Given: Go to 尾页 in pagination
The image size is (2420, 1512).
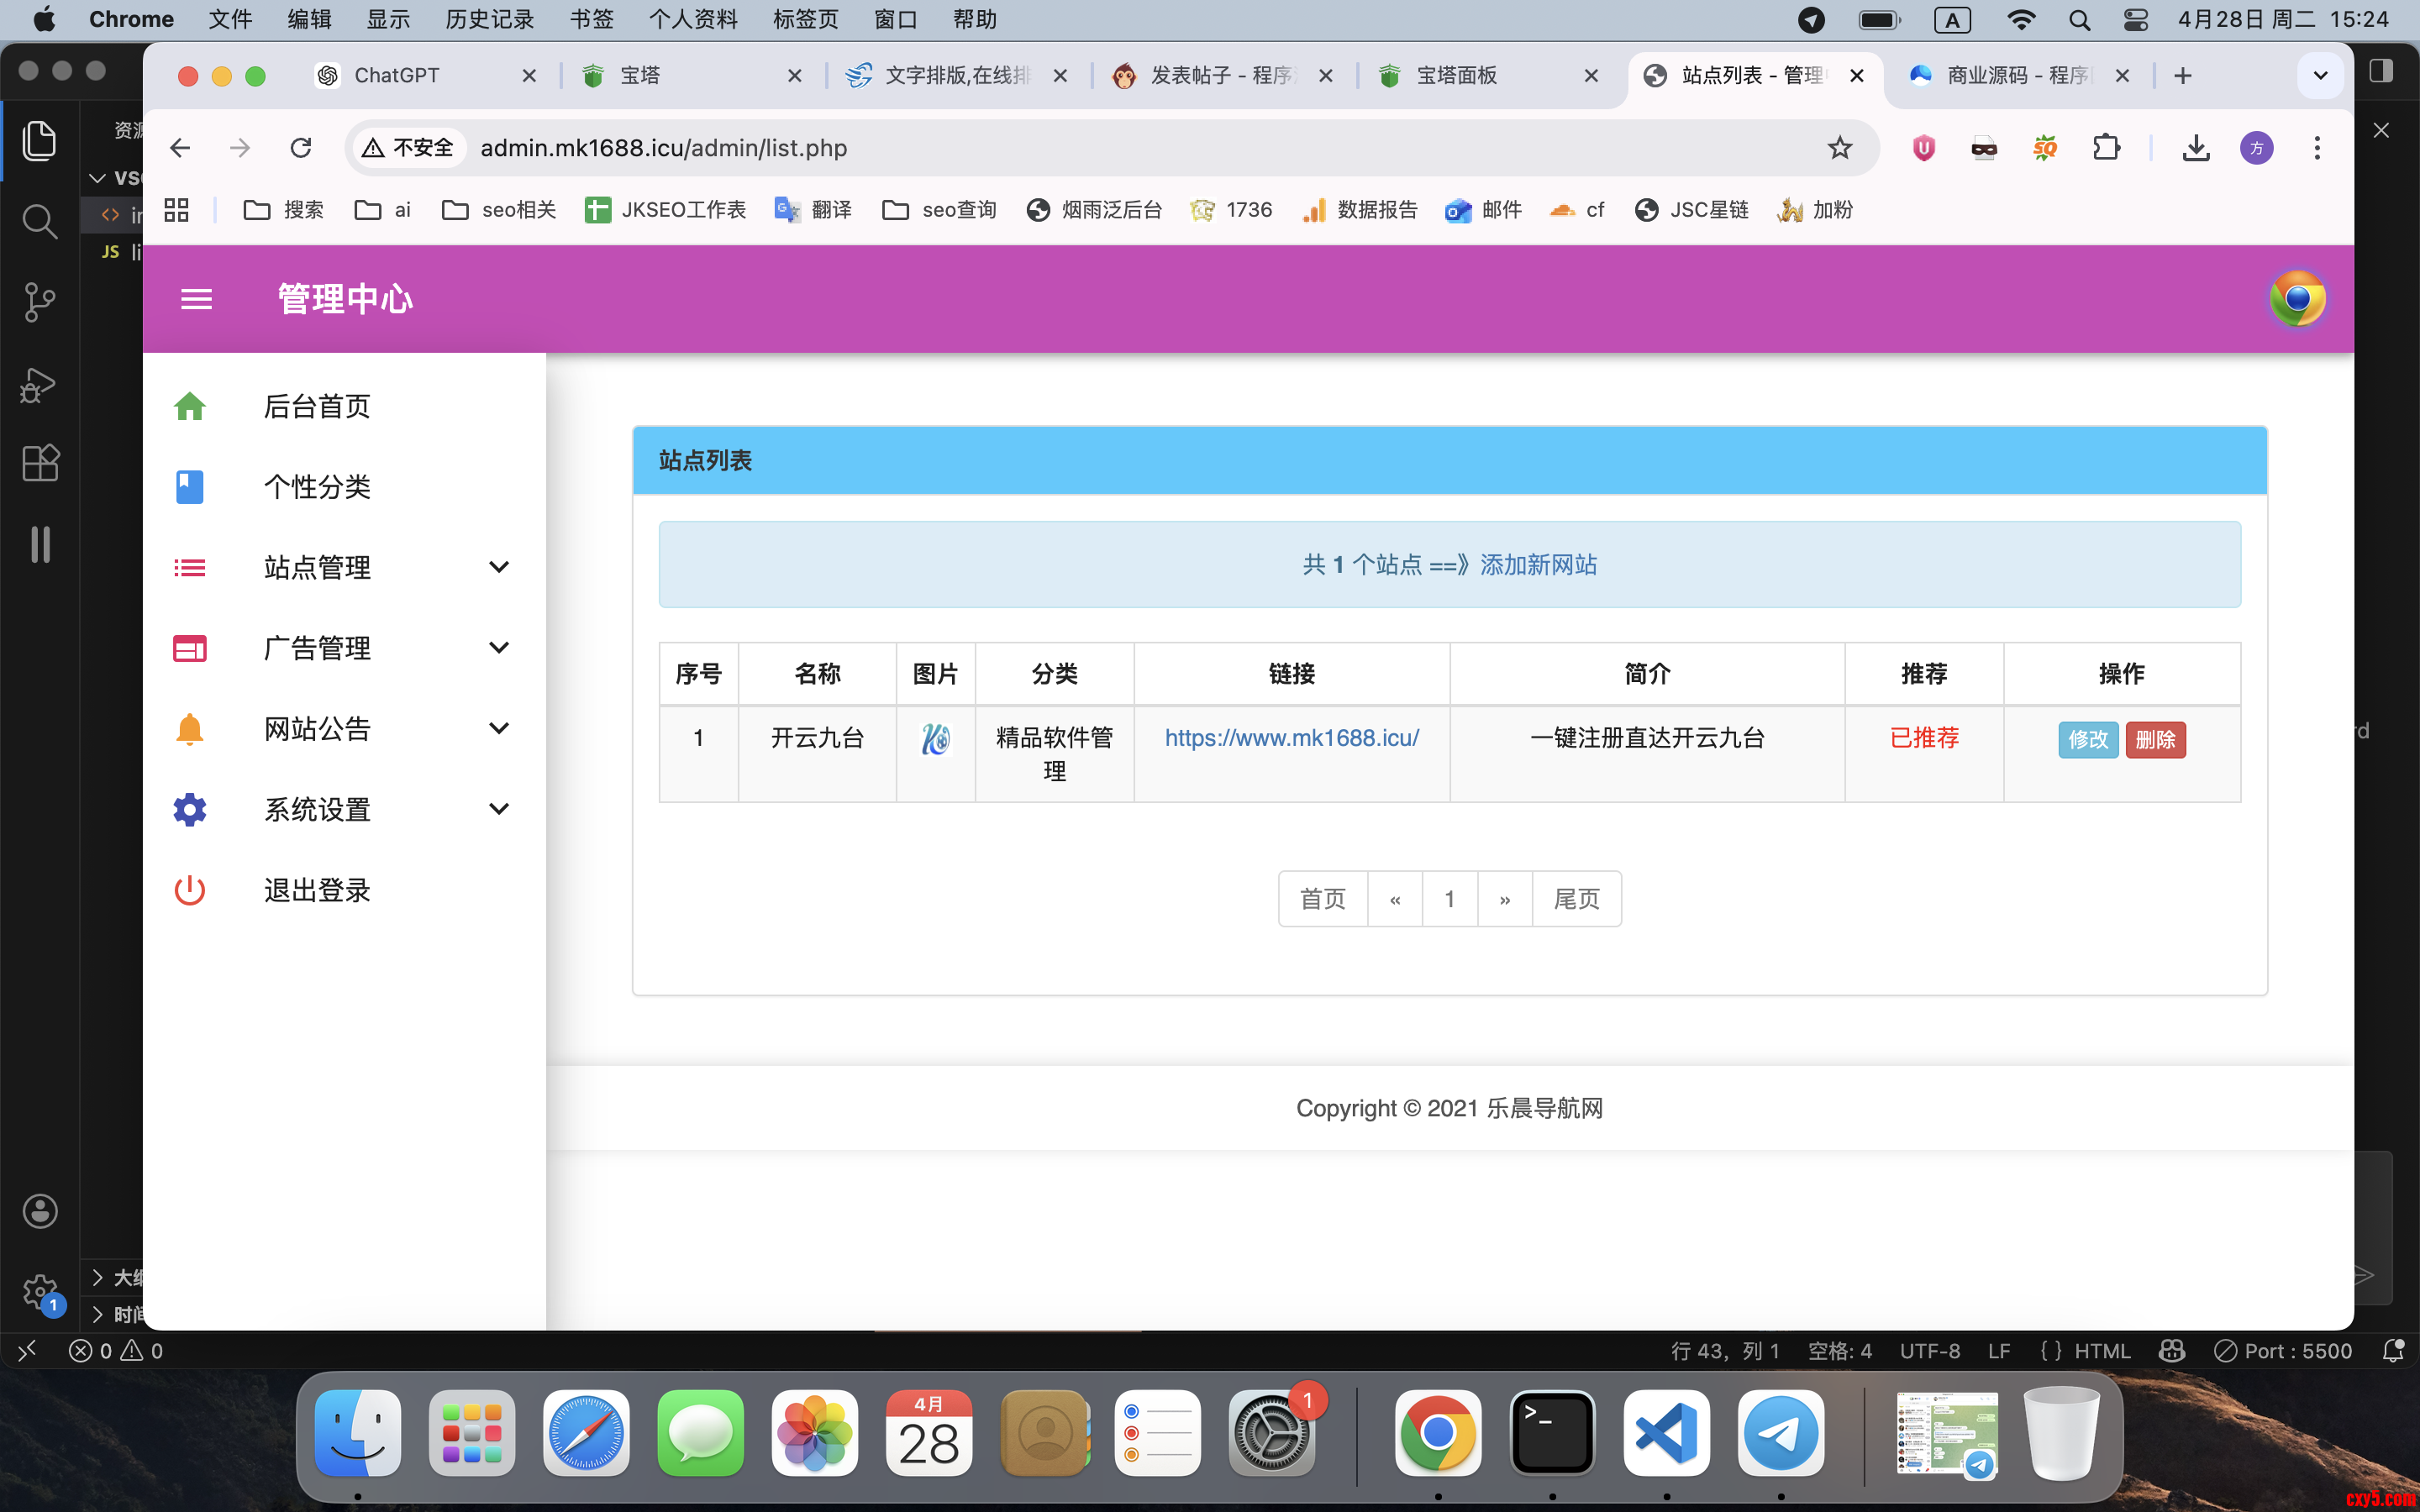Looking at the screenshot, I should tap(1576, 898).
